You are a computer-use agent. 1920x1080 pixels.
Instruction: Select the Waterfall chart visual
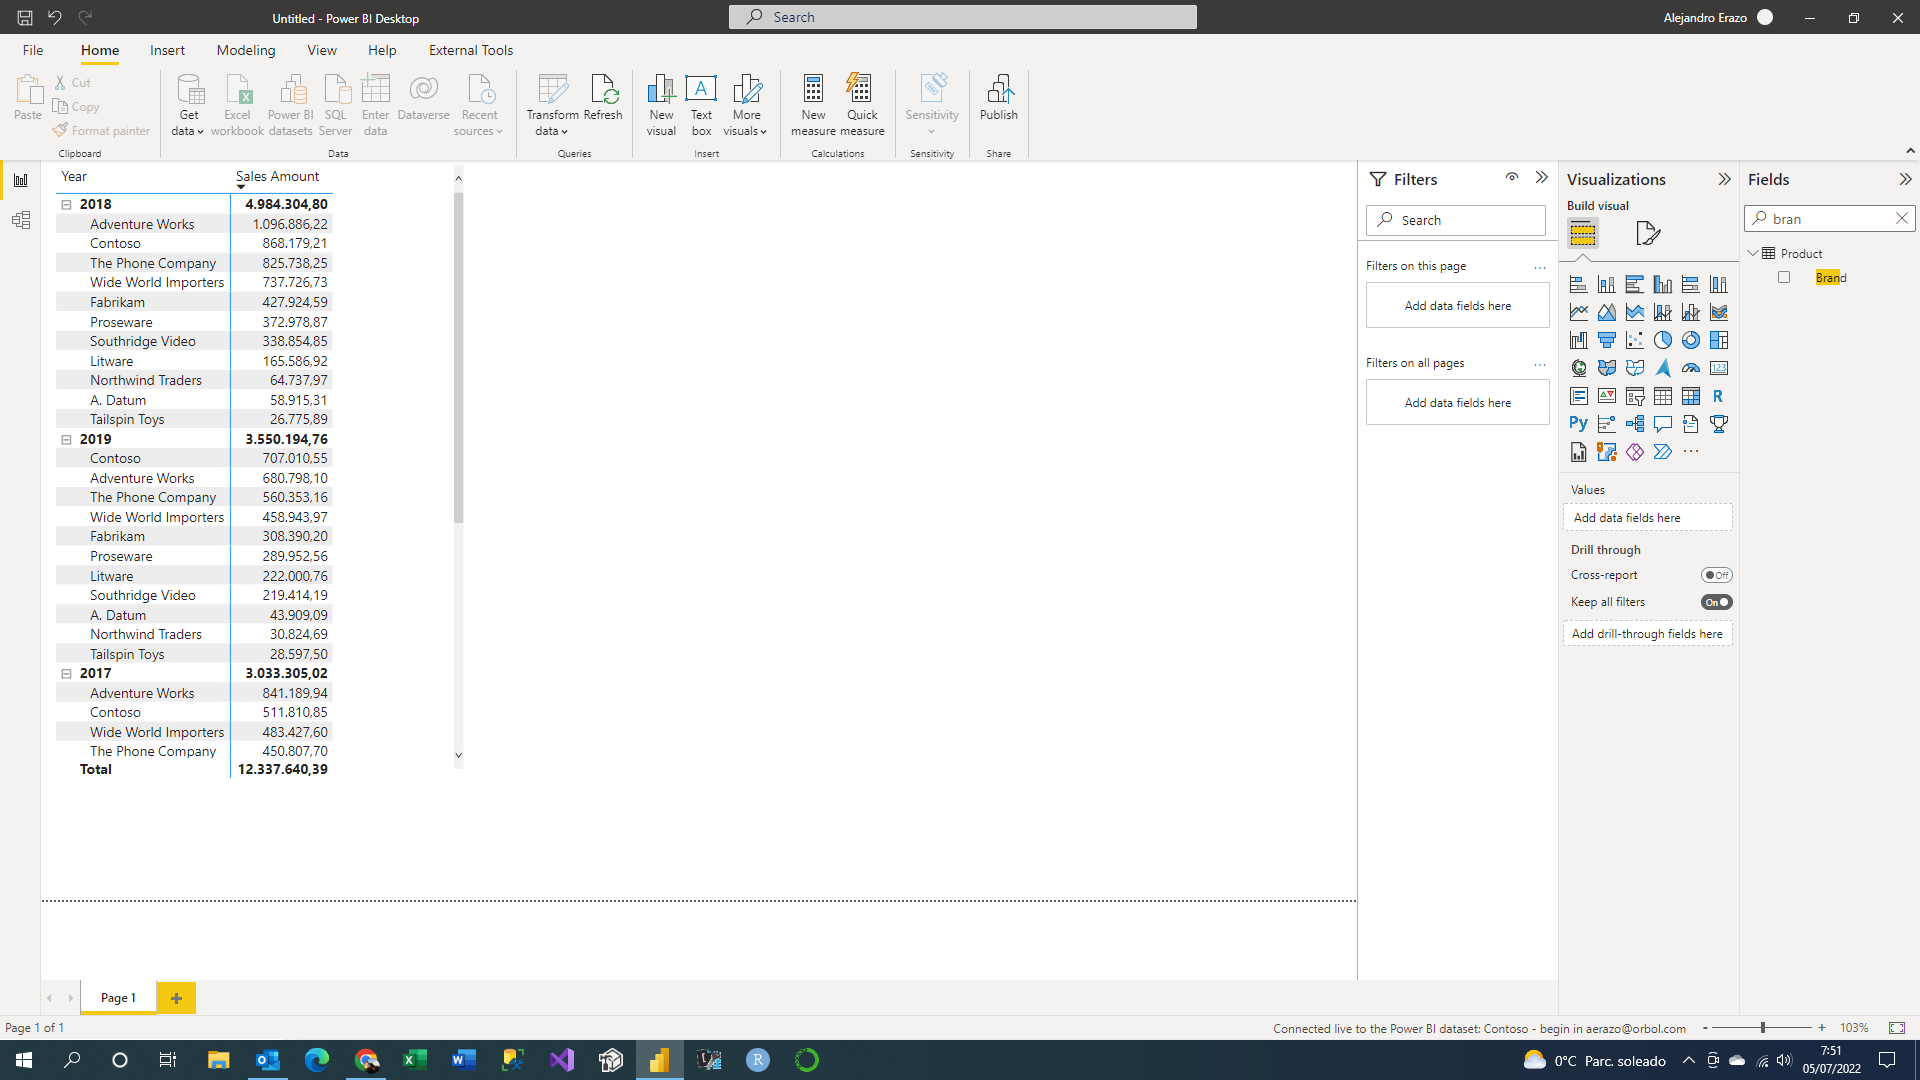coord(1578,340)
